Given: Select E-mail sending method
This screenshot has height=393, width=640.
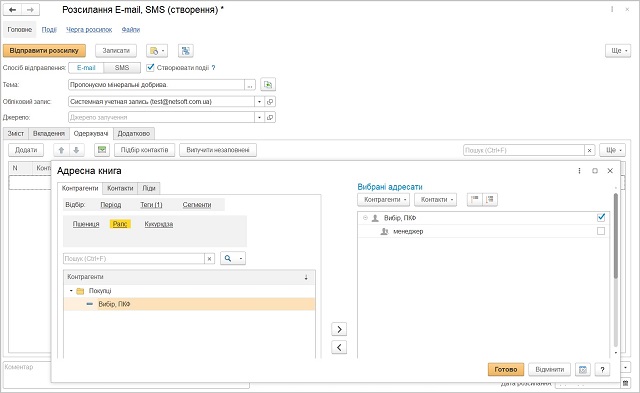Looking at the screenshot, I should 86,68.
